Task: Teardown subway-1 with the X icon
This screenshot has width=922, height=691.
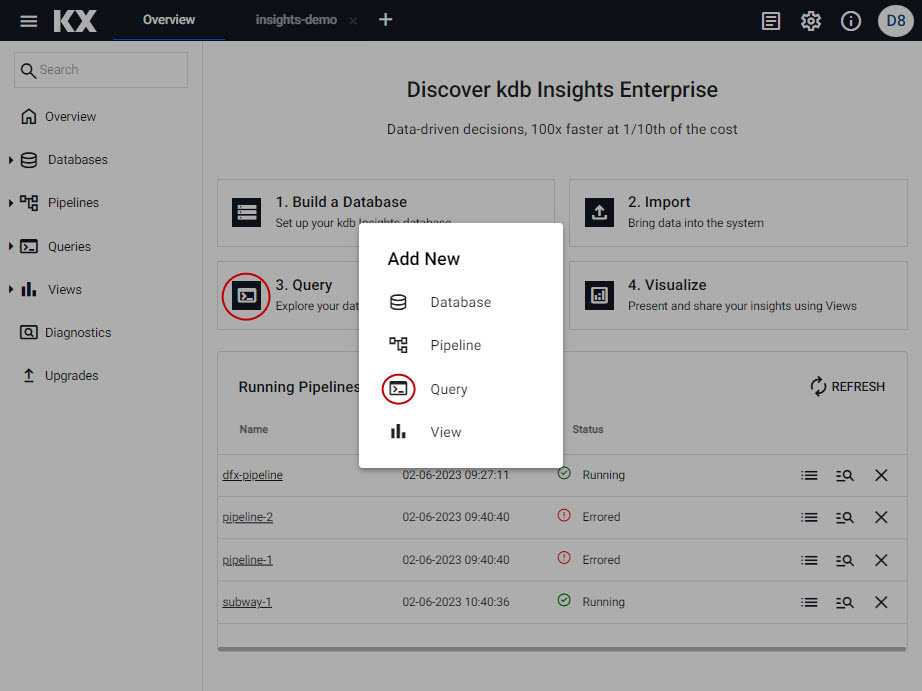Action: pyautogui.click(x=881, y=602)
